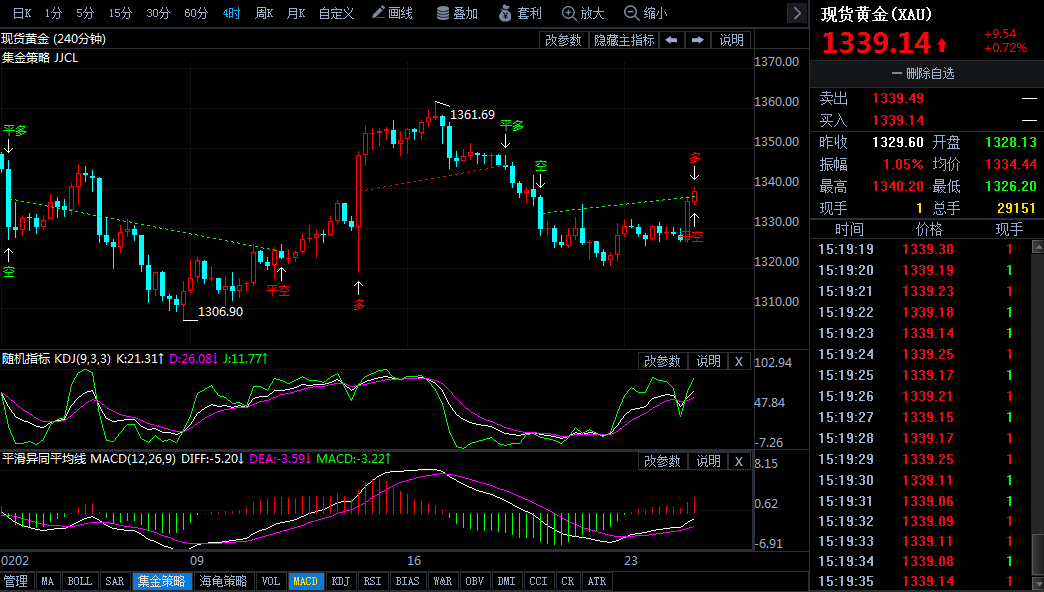Select the 4时 timeframe
1044x592 pixels.
coord(231,13)
